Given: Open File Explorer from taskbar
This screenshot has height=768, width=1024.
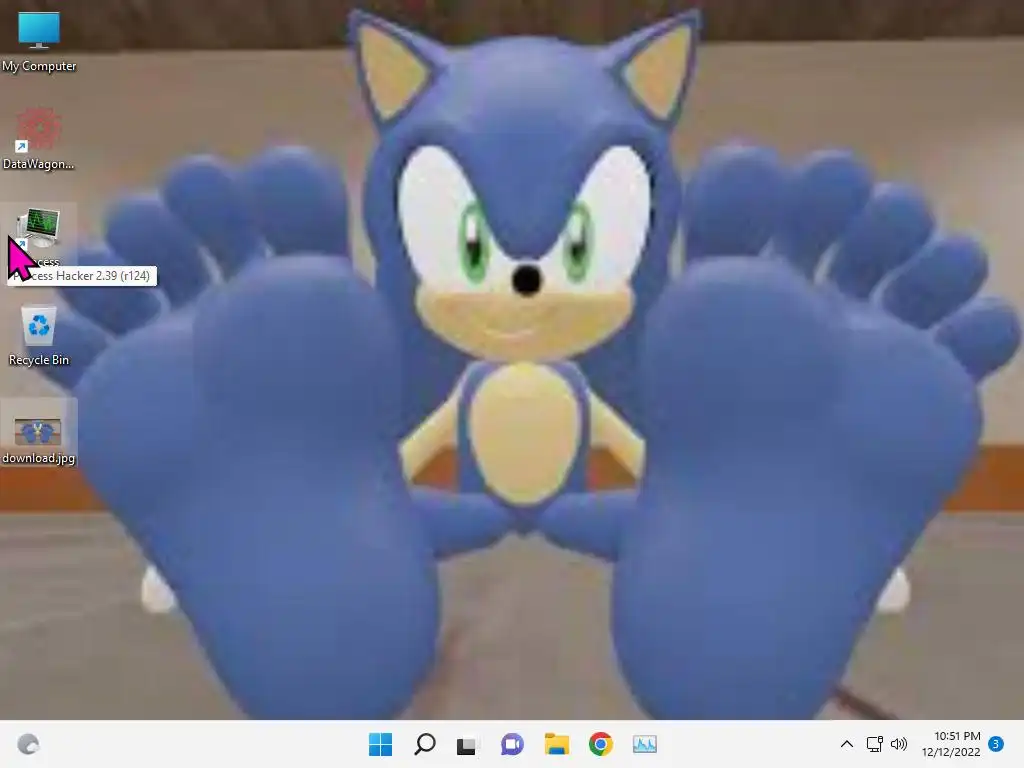Looking at the screenshot, I should 556,744.
